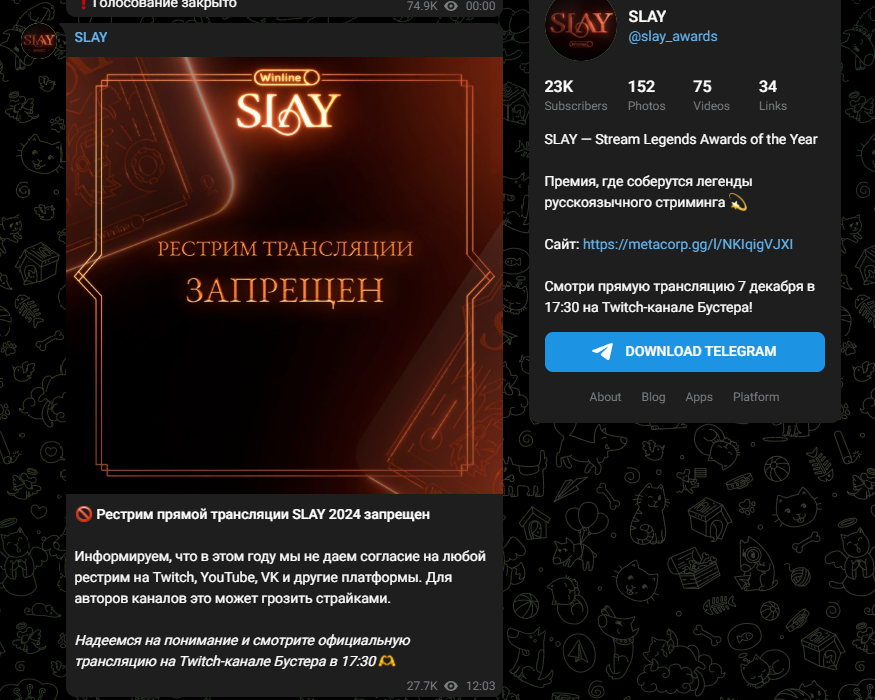This screenshot has height=700, width=875.
Task: Open the Platform footer link
Action: click(756, 397)
